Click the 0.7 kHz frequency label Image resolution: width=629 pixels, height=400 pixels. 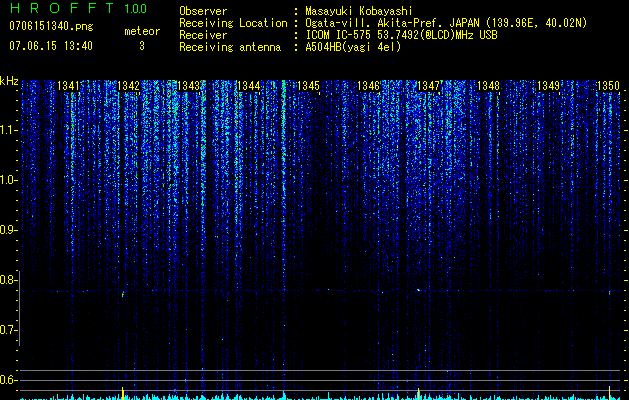(7, 330)
